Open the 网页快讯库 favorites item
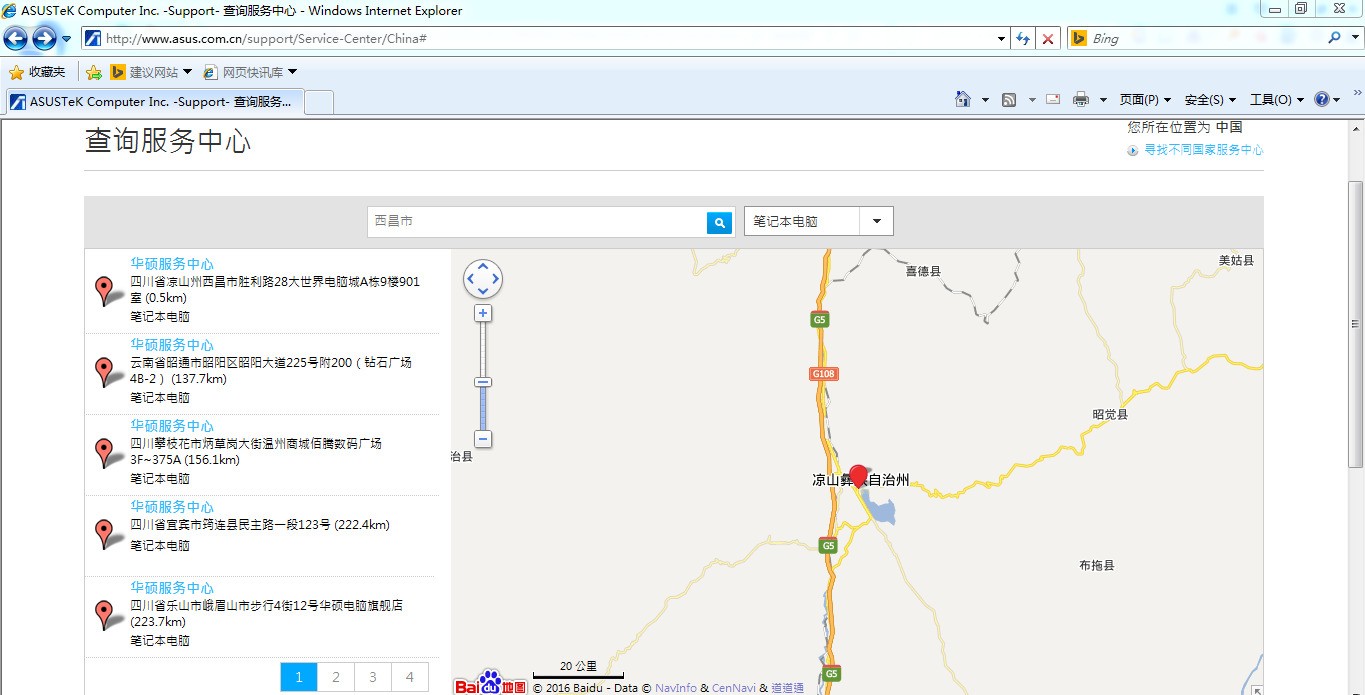The height and width of the screenshot is (695, 1365). coord(250,72)
